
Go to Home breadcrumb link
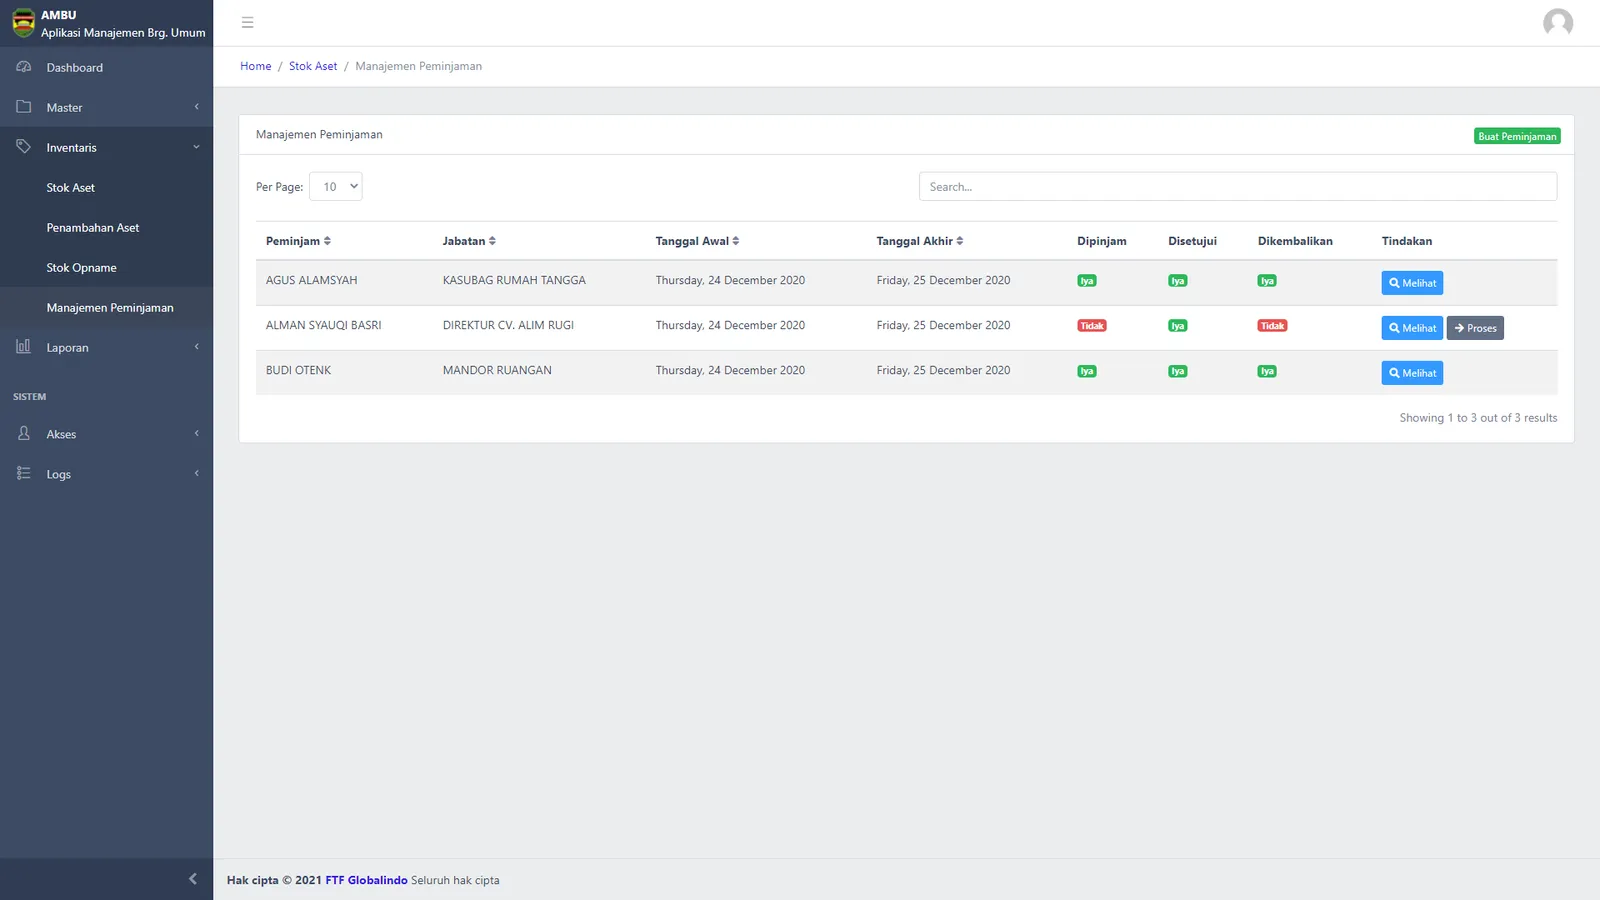256,66
